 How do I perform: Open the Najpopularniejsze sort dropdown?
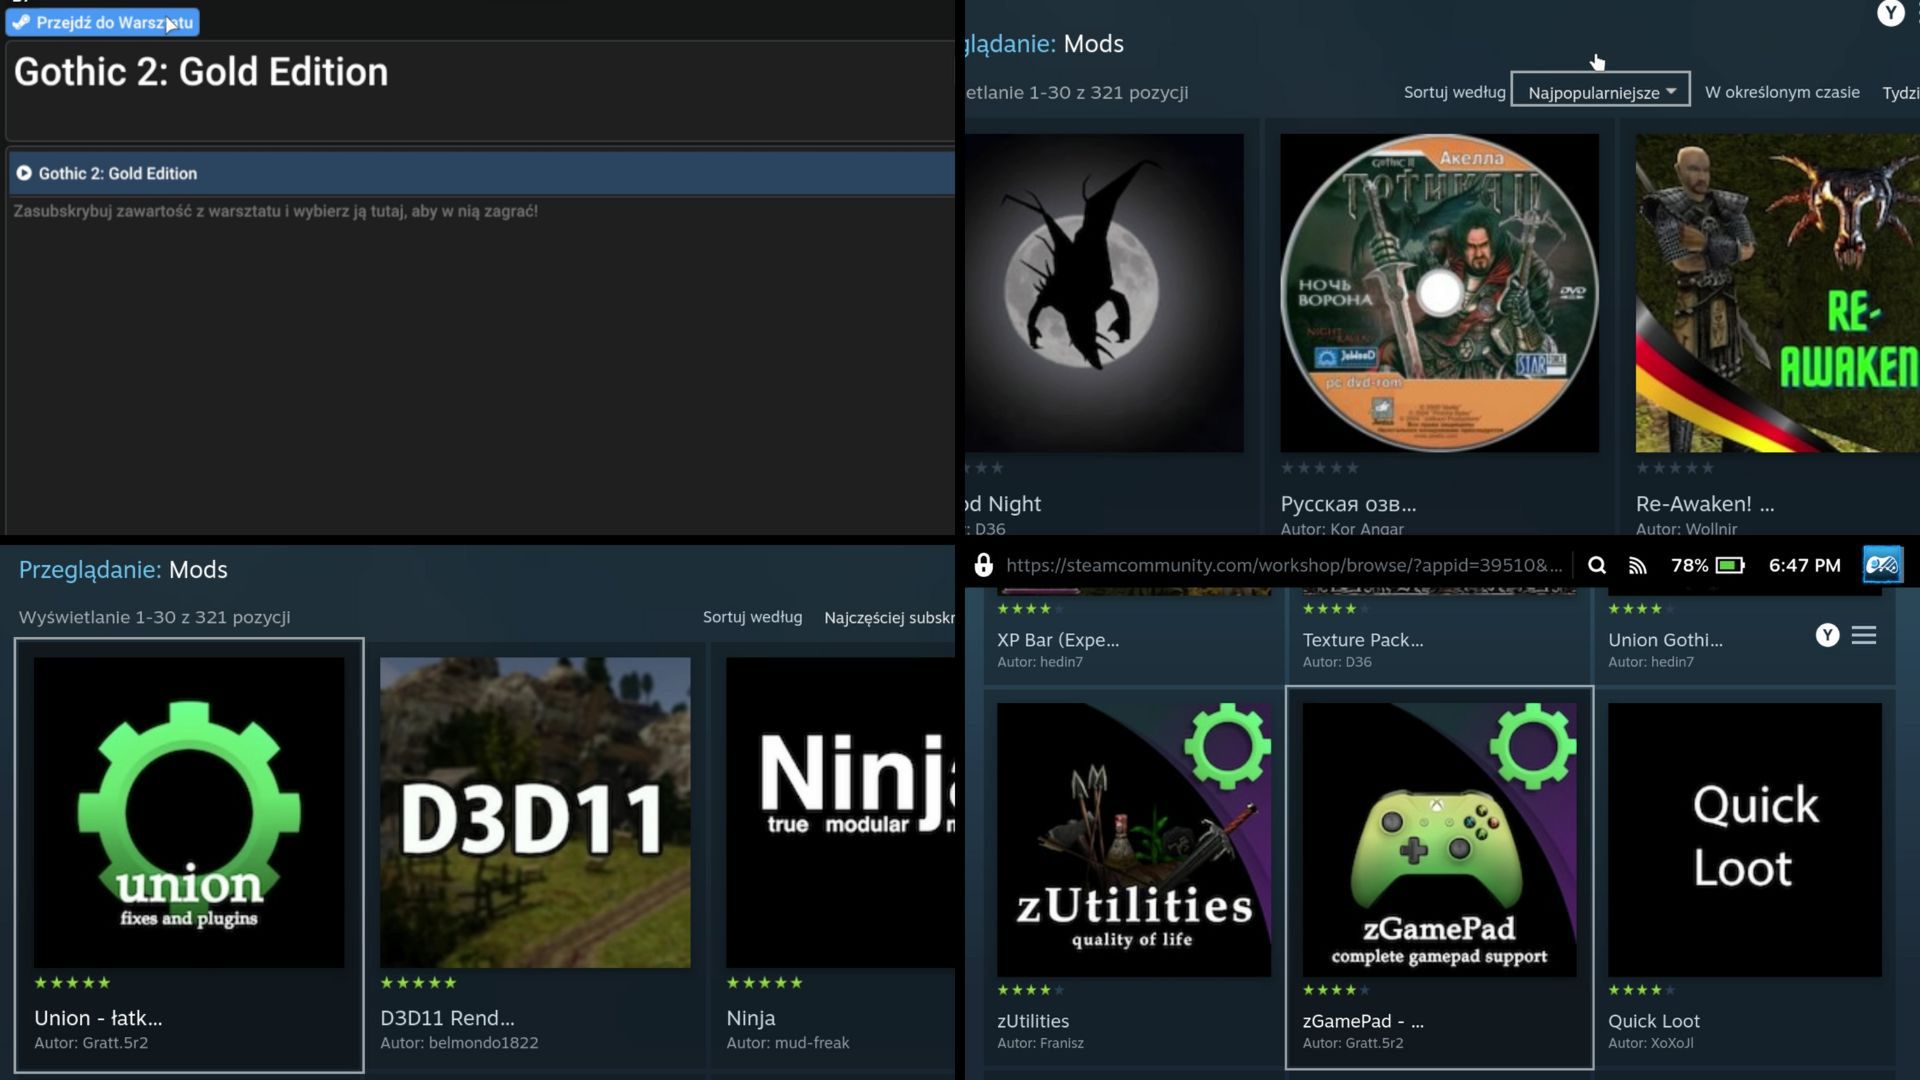click(x=1600, y=92)
